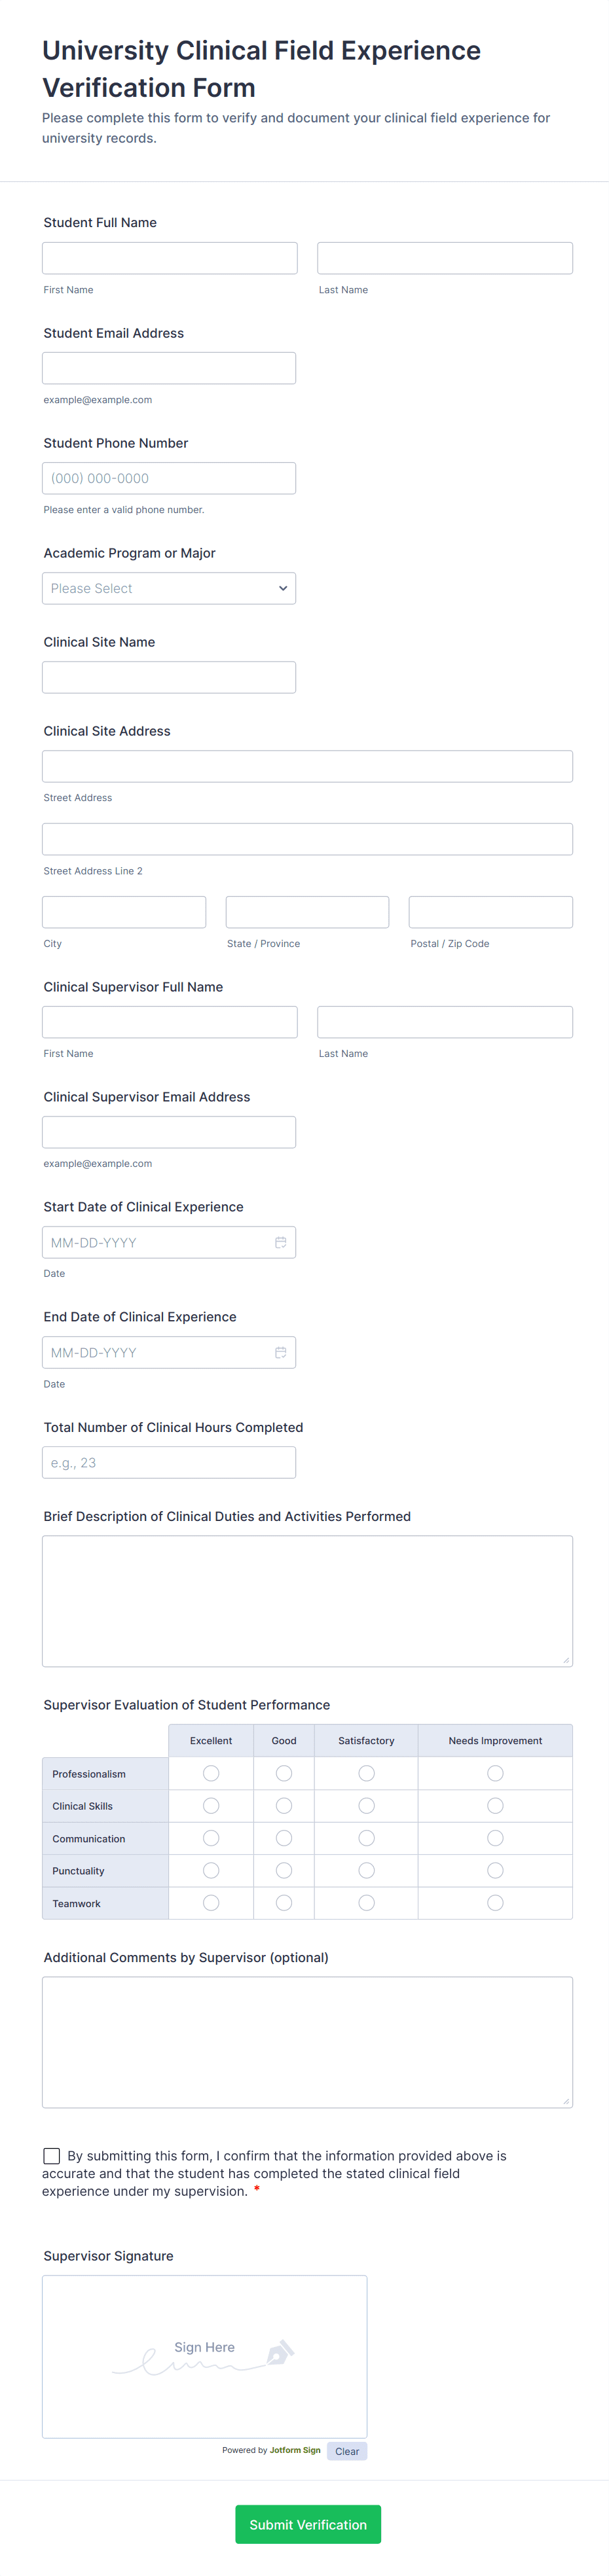Select Excellent for Teamwork

tap(211, 1903)
